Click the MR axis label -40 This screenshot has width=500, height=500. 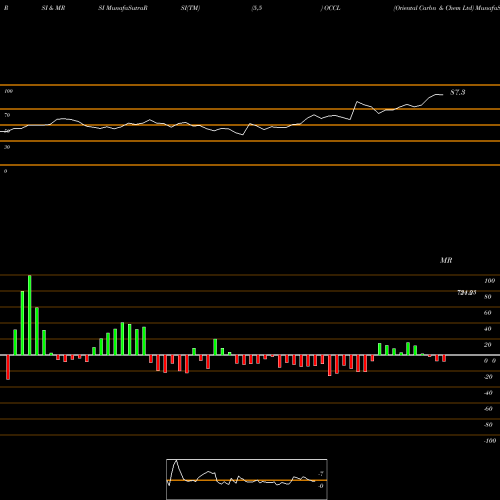[x=488, y=393]
